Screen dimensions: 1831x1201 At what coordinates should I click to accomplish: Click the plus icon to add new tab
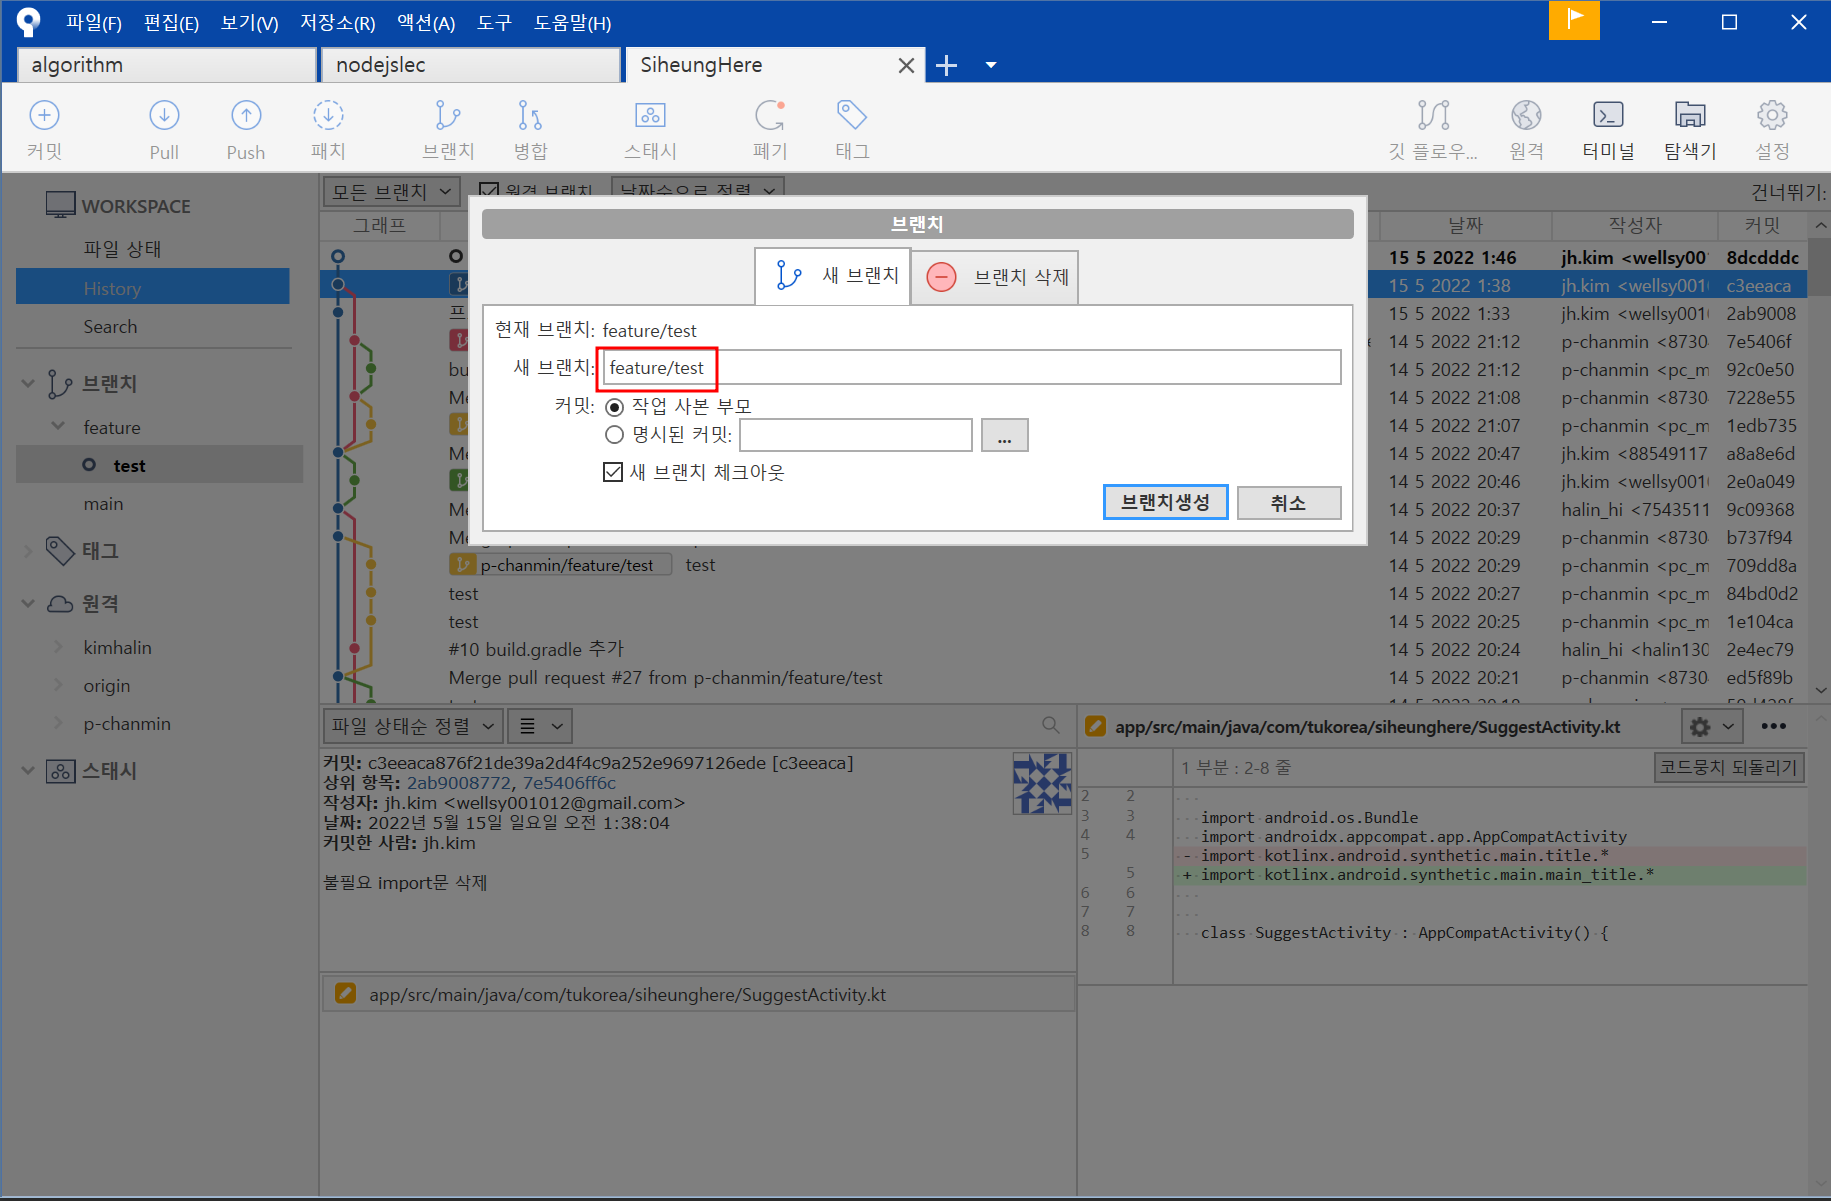[x=946, y=66]
